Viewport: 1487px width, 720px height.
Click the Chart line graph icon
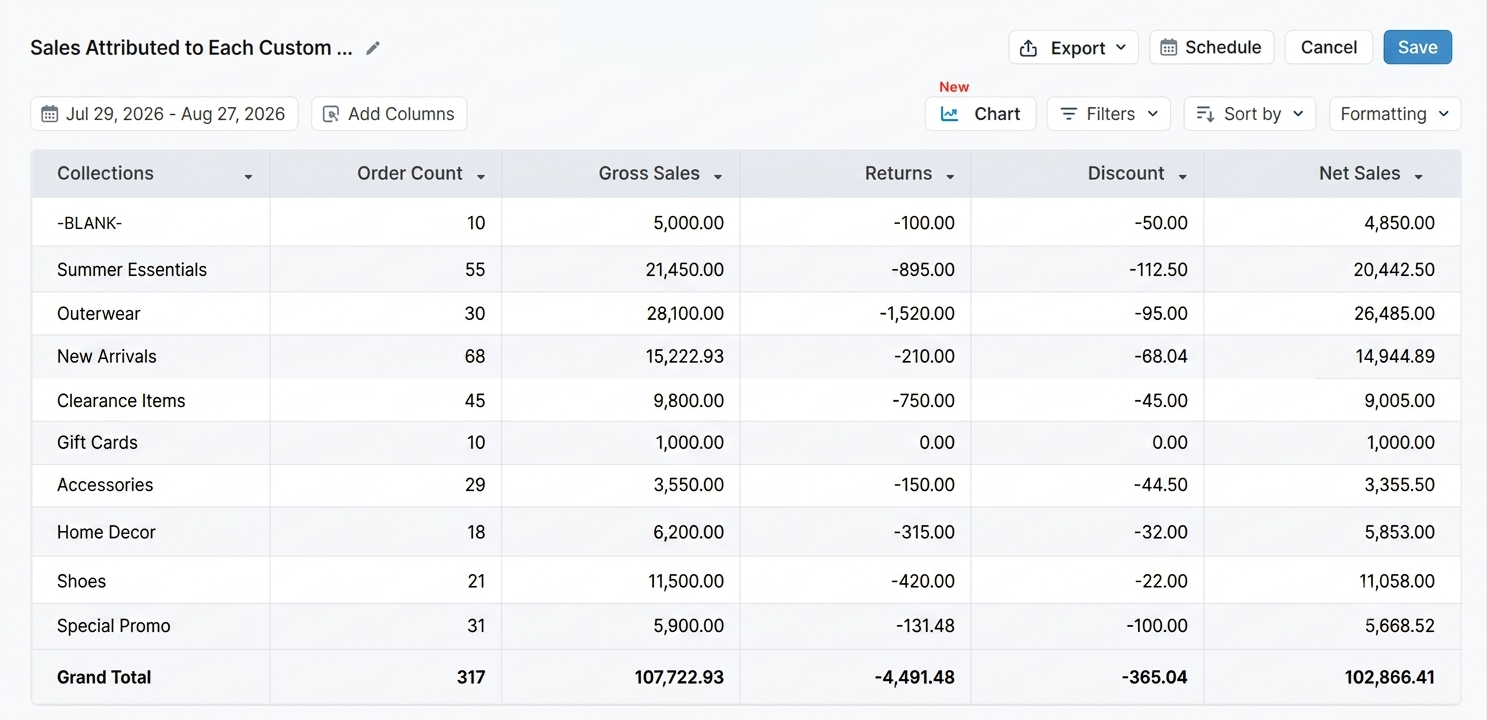pos(950,114)
